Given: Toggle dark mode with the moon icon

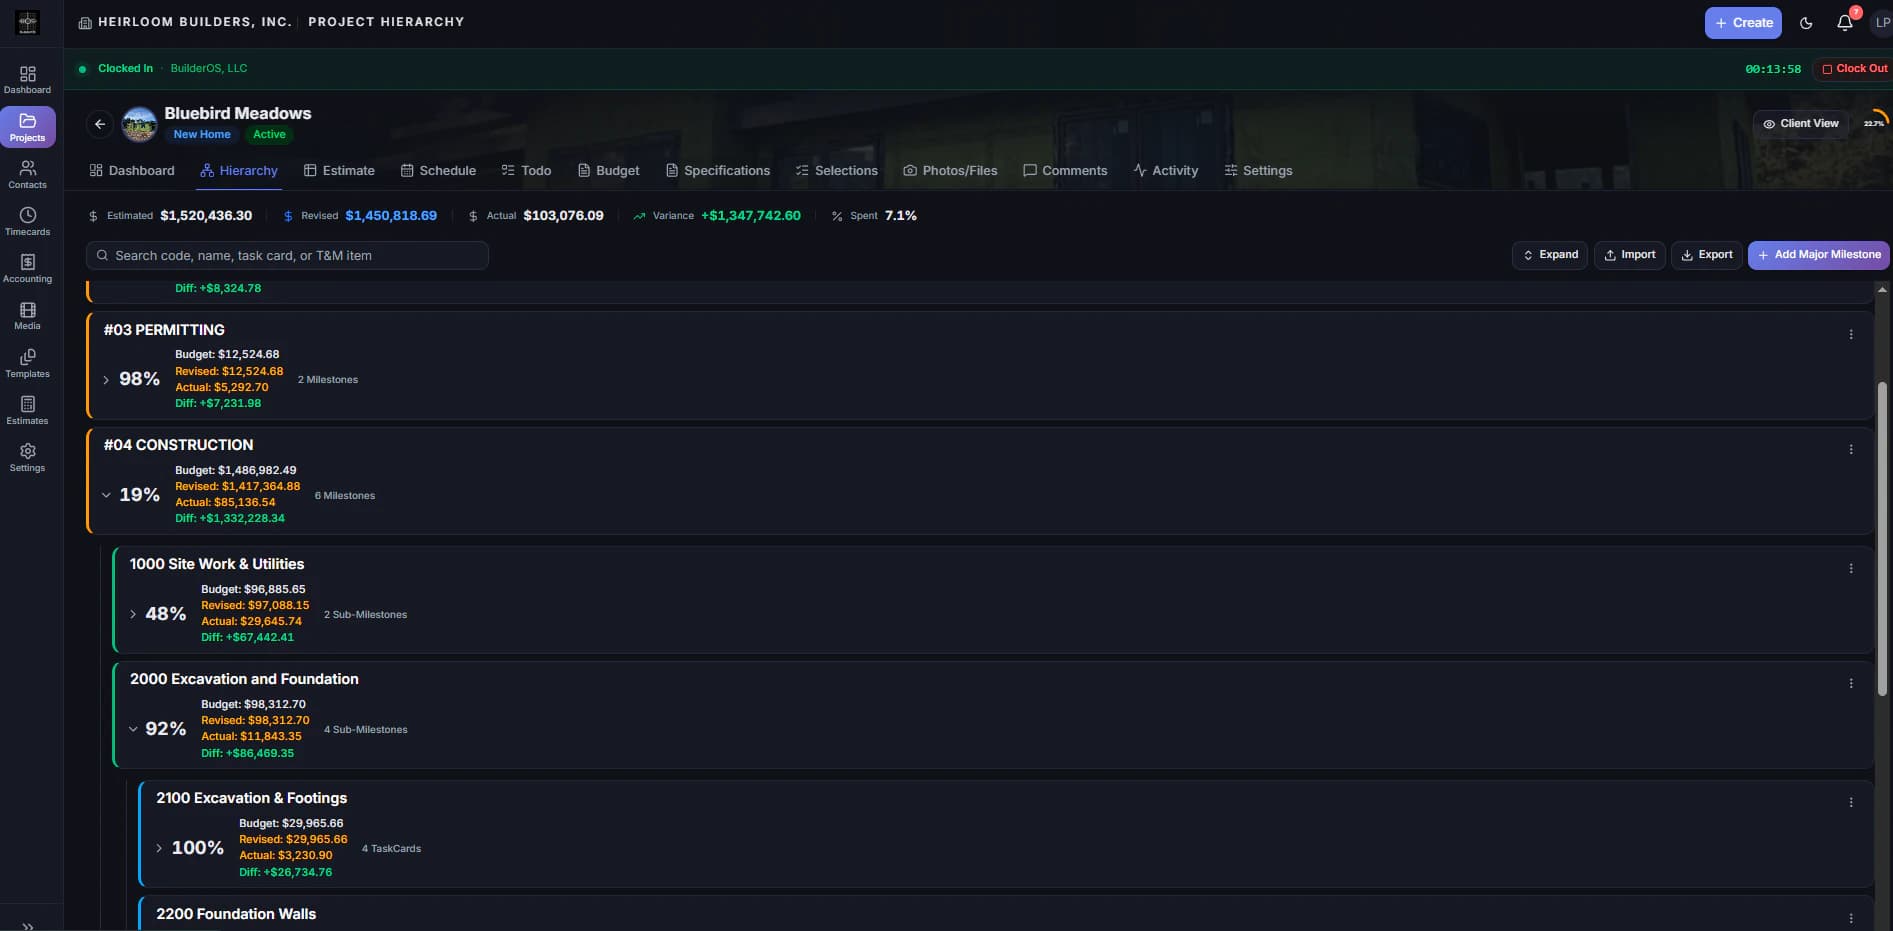Looking at the screenshot, I should pyautogui.click(x=1806, y=23).
